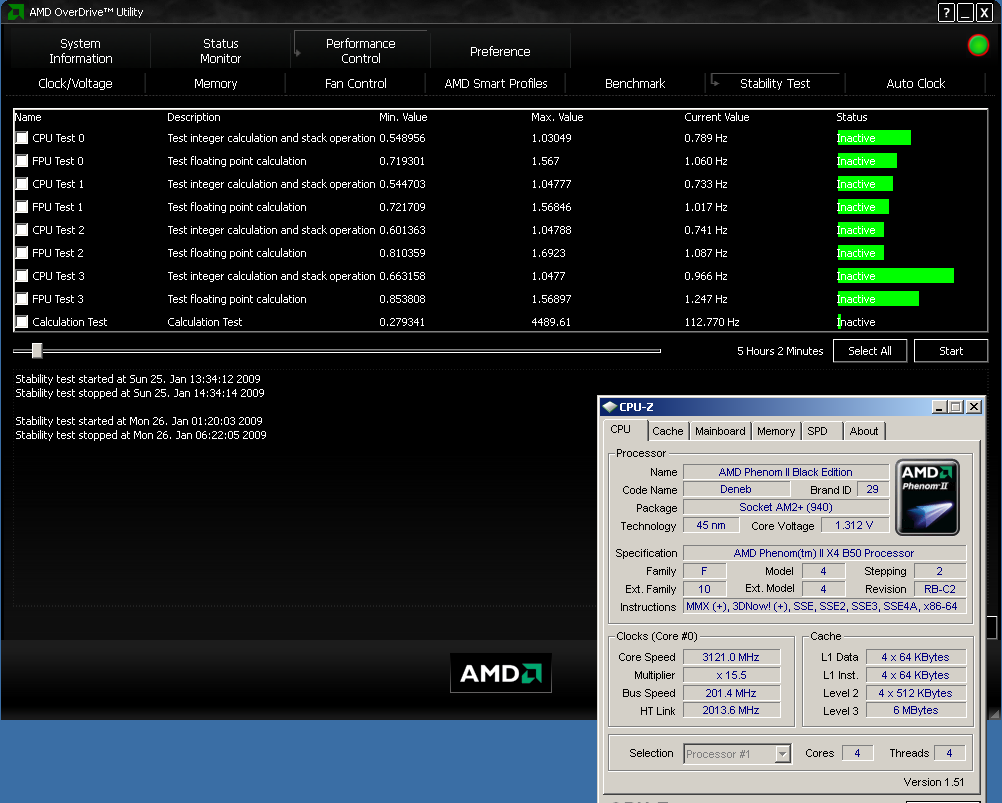This screenshot has width=1002, height=803.
Task: Click the Max. Value column header
Action: point(557,117)
